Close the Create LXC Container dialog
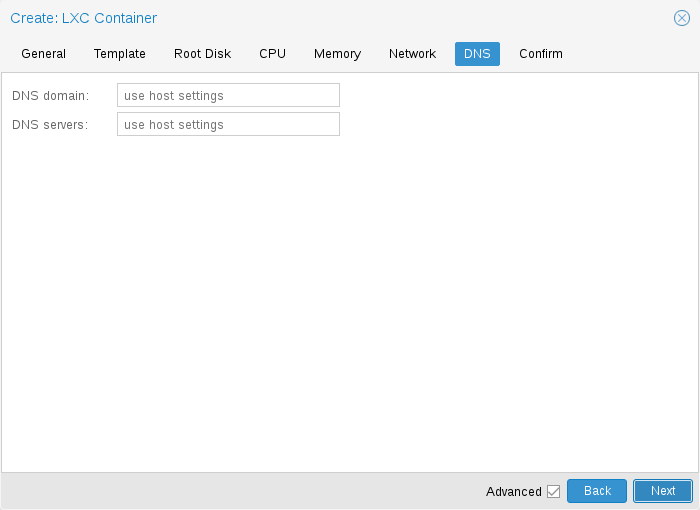The height and width of the screenshot is (510, 700). 682,18
